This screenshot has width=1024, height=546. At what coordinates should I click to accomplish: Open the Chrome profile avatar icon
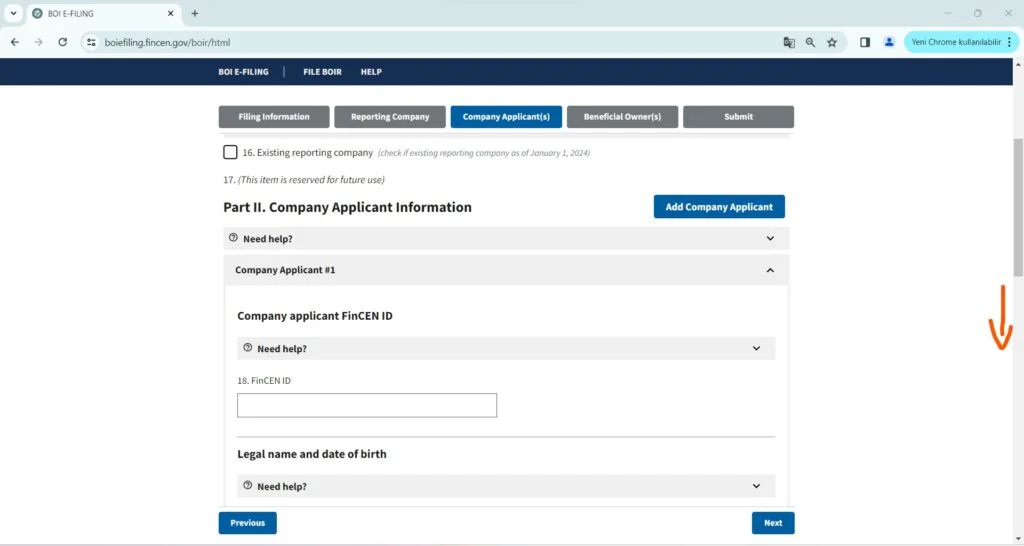point(889,42)
